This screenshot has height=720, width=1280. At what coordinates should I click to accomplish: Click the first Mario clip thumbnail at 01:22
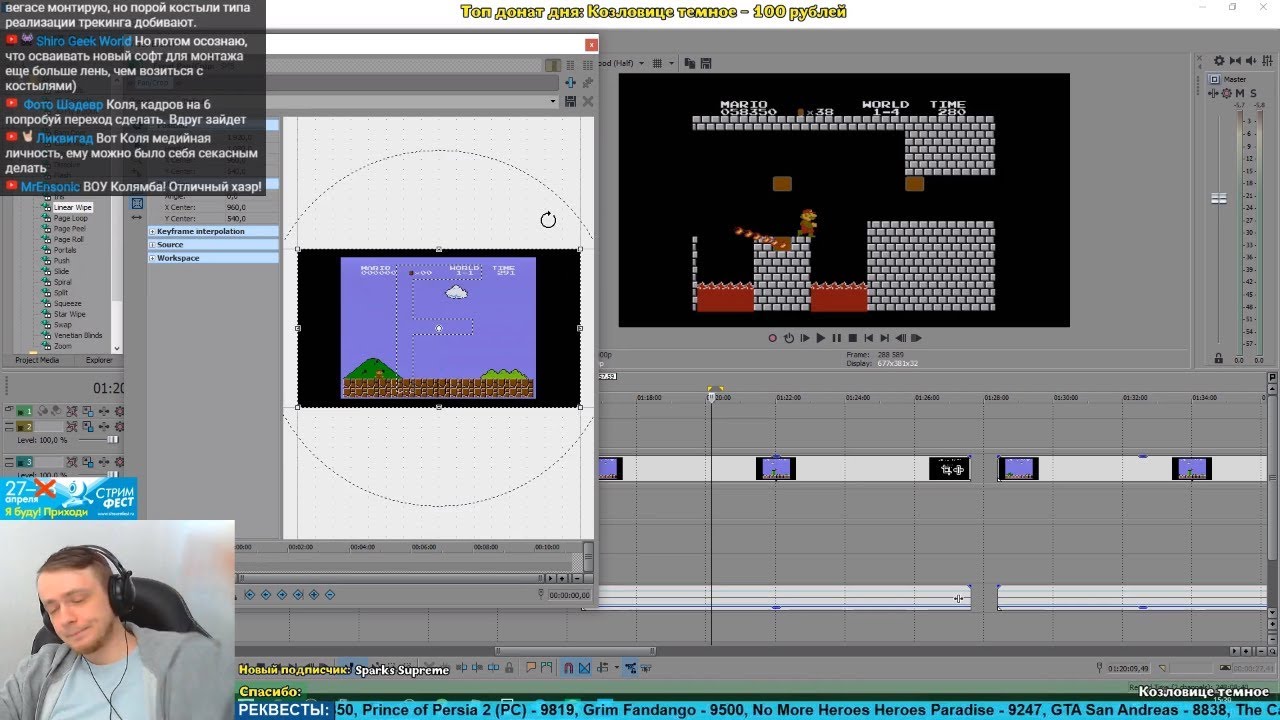(775, 468)
